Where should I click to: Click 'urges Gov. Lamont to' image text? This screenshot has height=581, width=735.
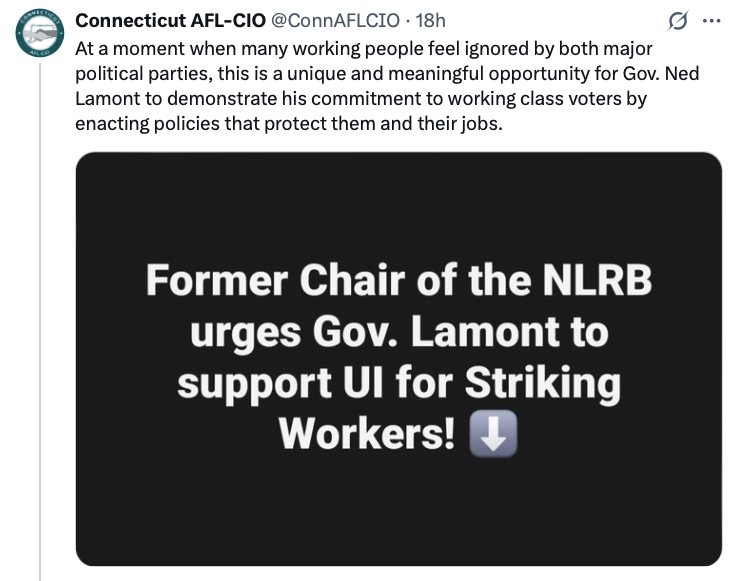398,331
